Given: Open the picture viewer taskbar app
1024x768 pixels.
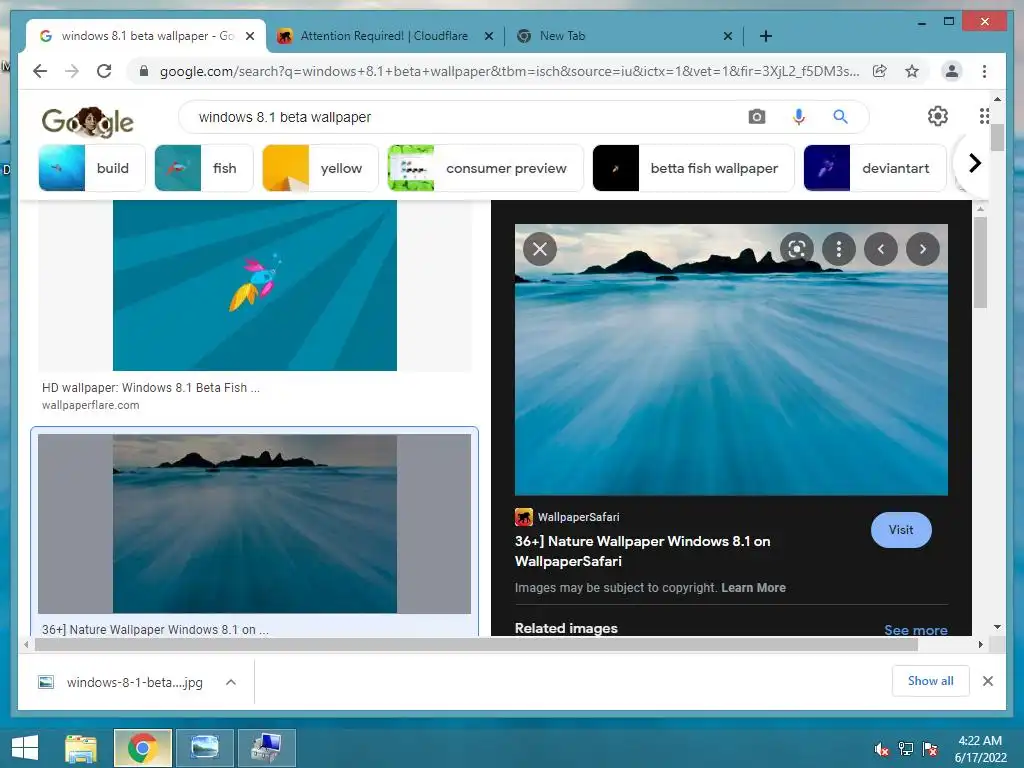Looking at the screenshot, I should [x=205, y=748].
